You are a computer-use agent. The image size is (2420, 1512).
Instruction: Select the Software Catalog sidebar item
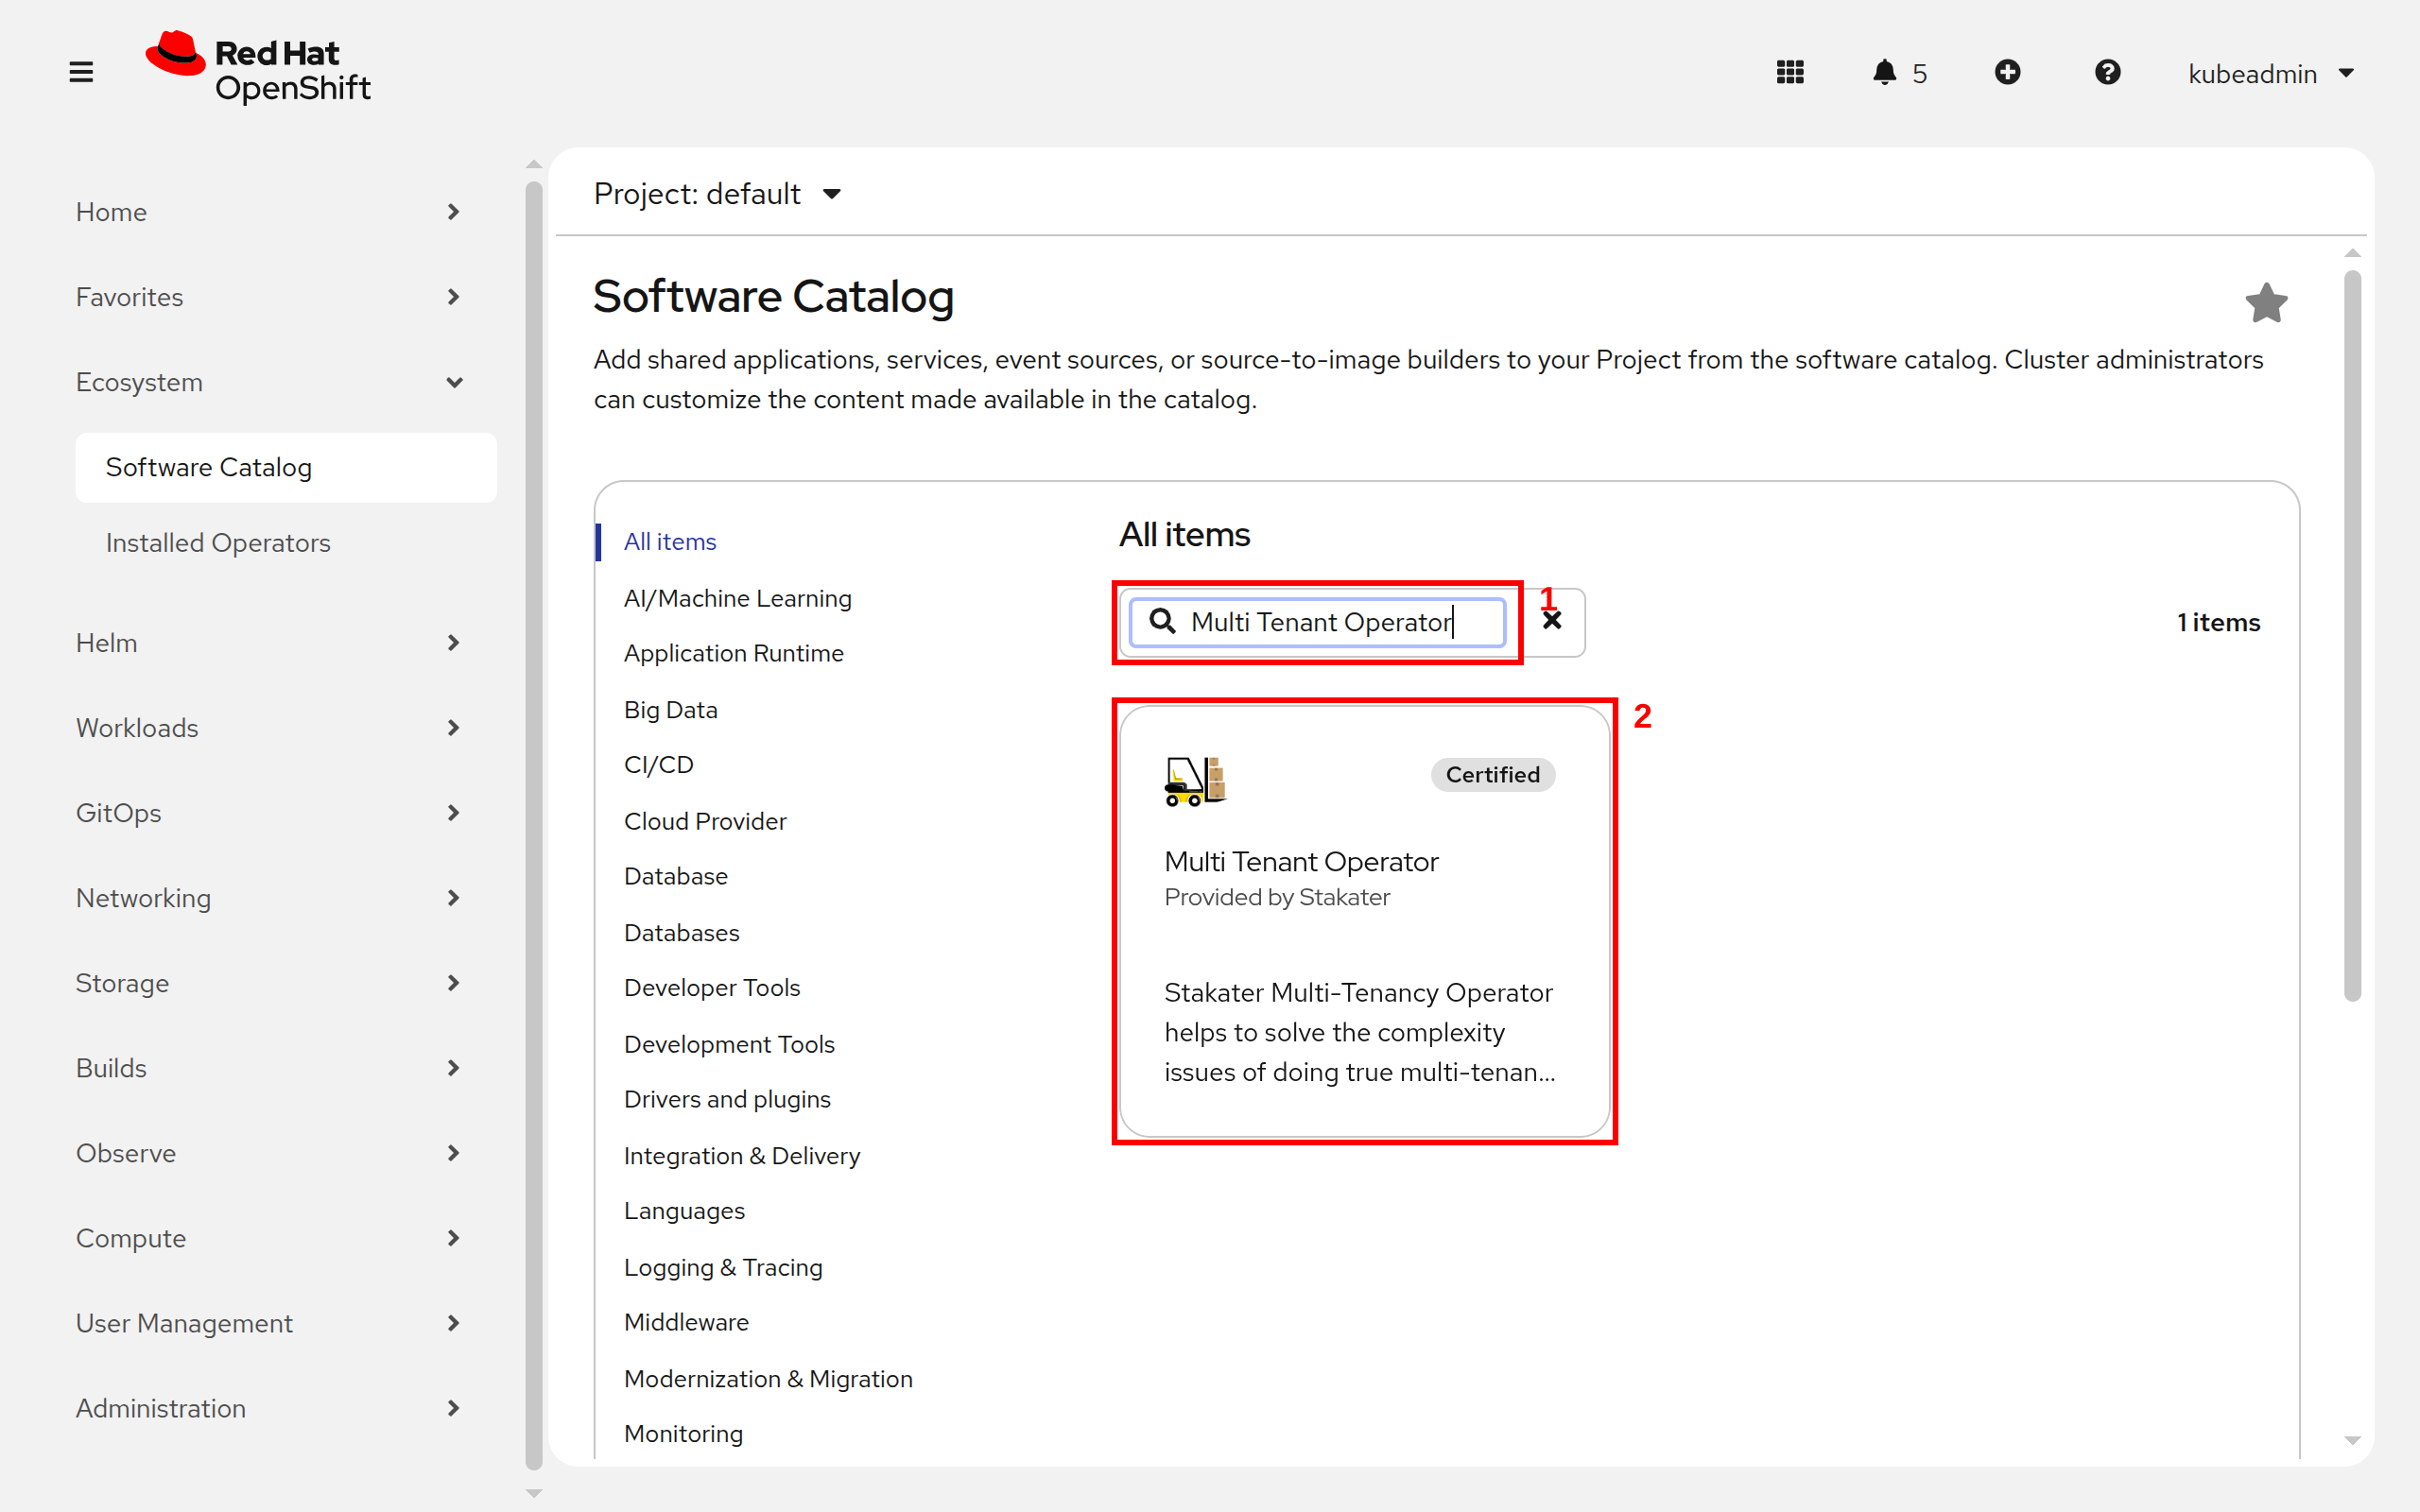pos(286,467)
